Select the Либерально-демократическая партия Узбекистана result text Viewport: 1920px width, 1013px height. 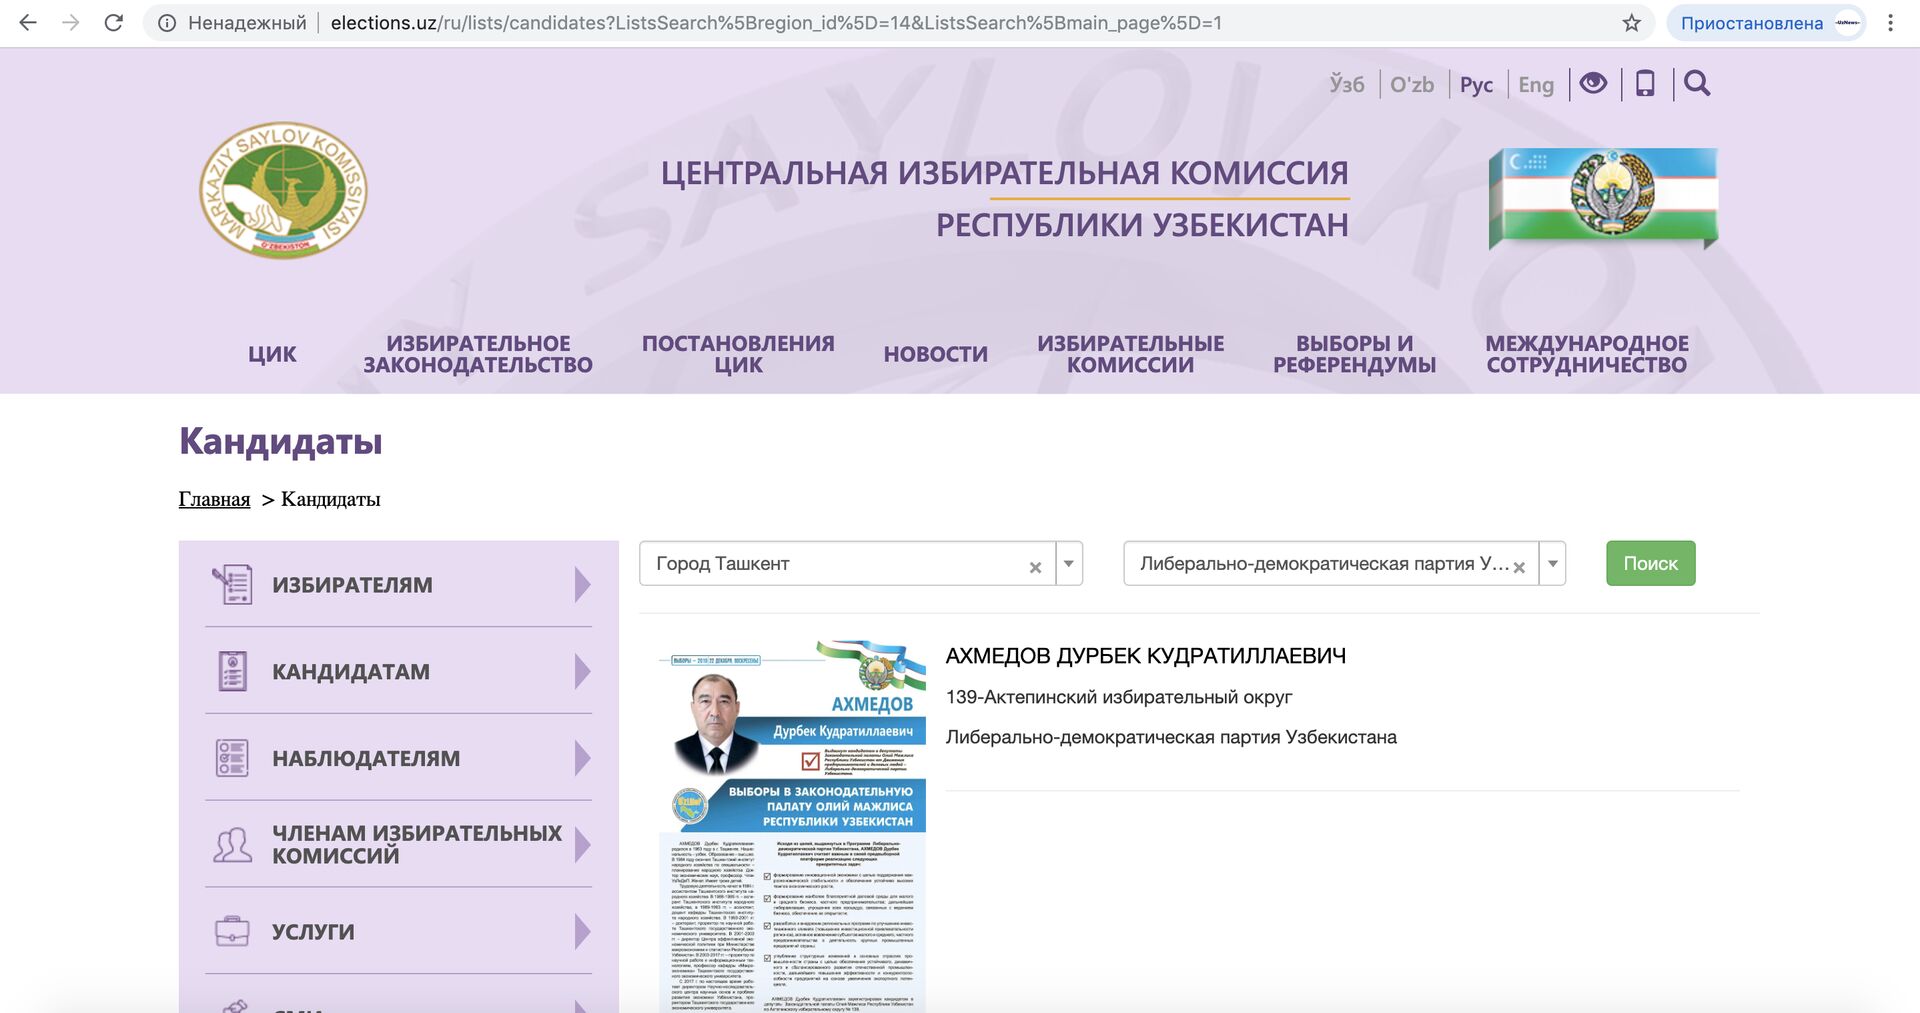click(1171, 738)
